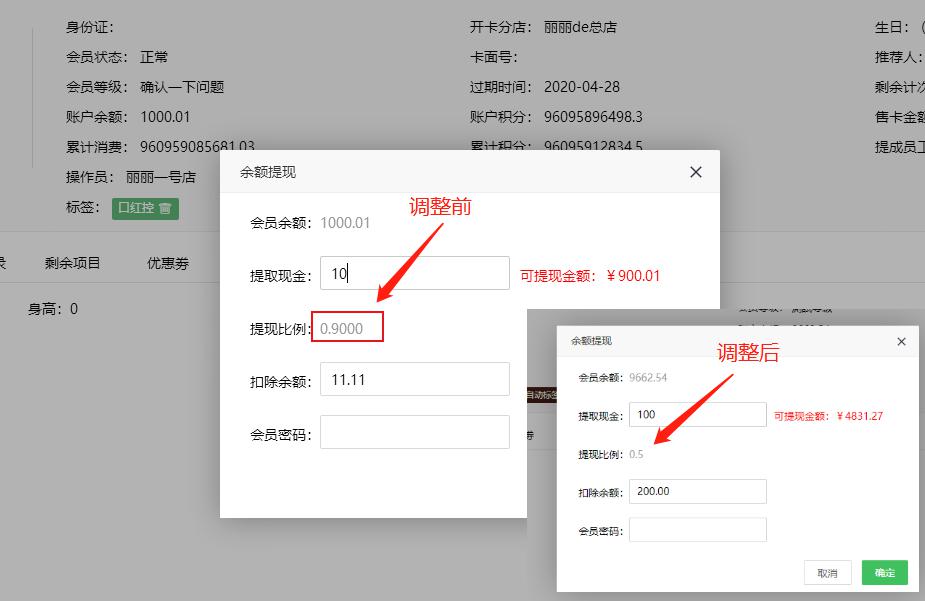
Task: Click the 会员密码 field in 调整后 dialog
Action: pyautogui.click(x=697, y=529)
